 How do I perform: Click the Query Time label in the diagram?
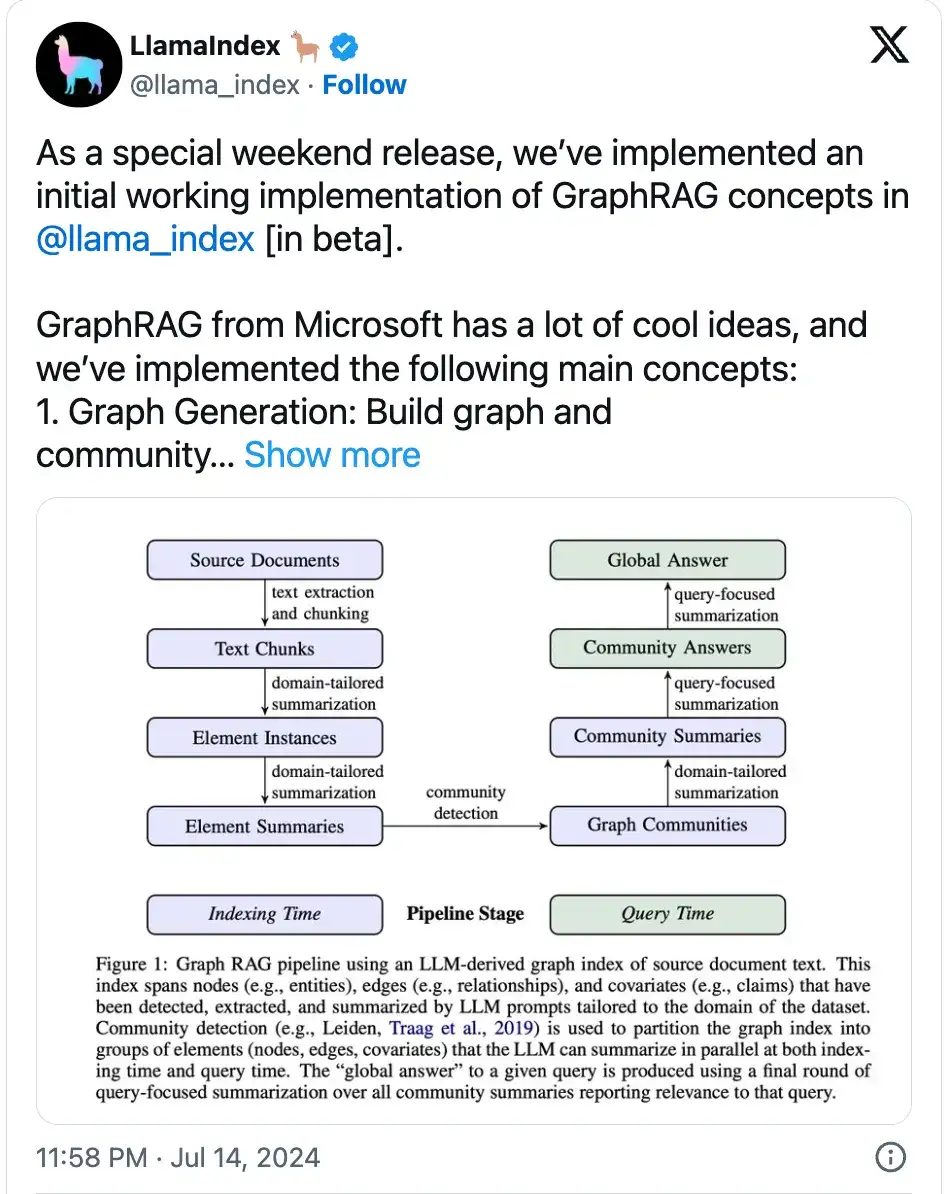(667, 914)
